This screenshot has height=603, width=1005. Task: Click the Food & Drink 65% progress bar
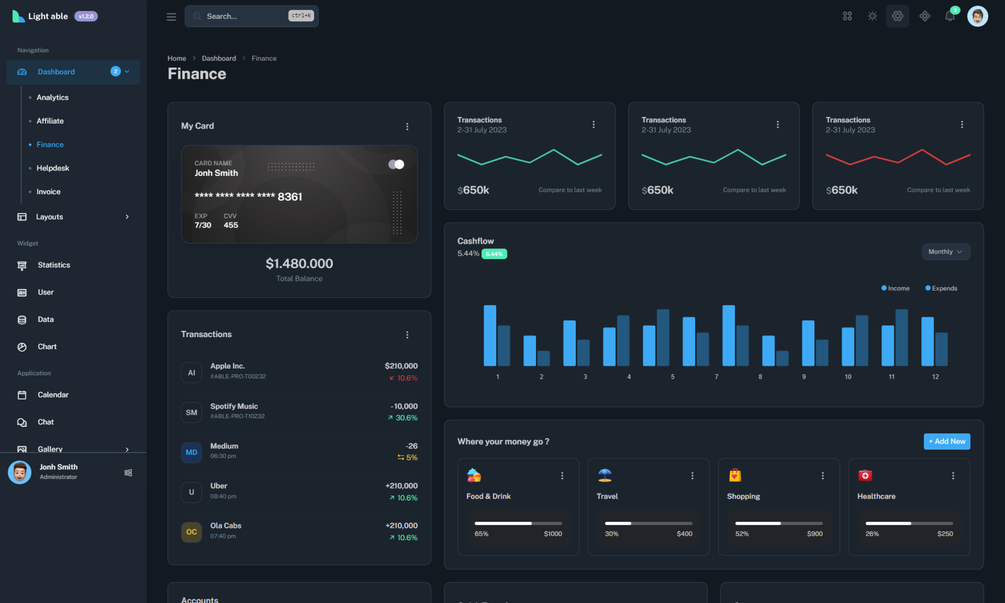coord(518,524)
